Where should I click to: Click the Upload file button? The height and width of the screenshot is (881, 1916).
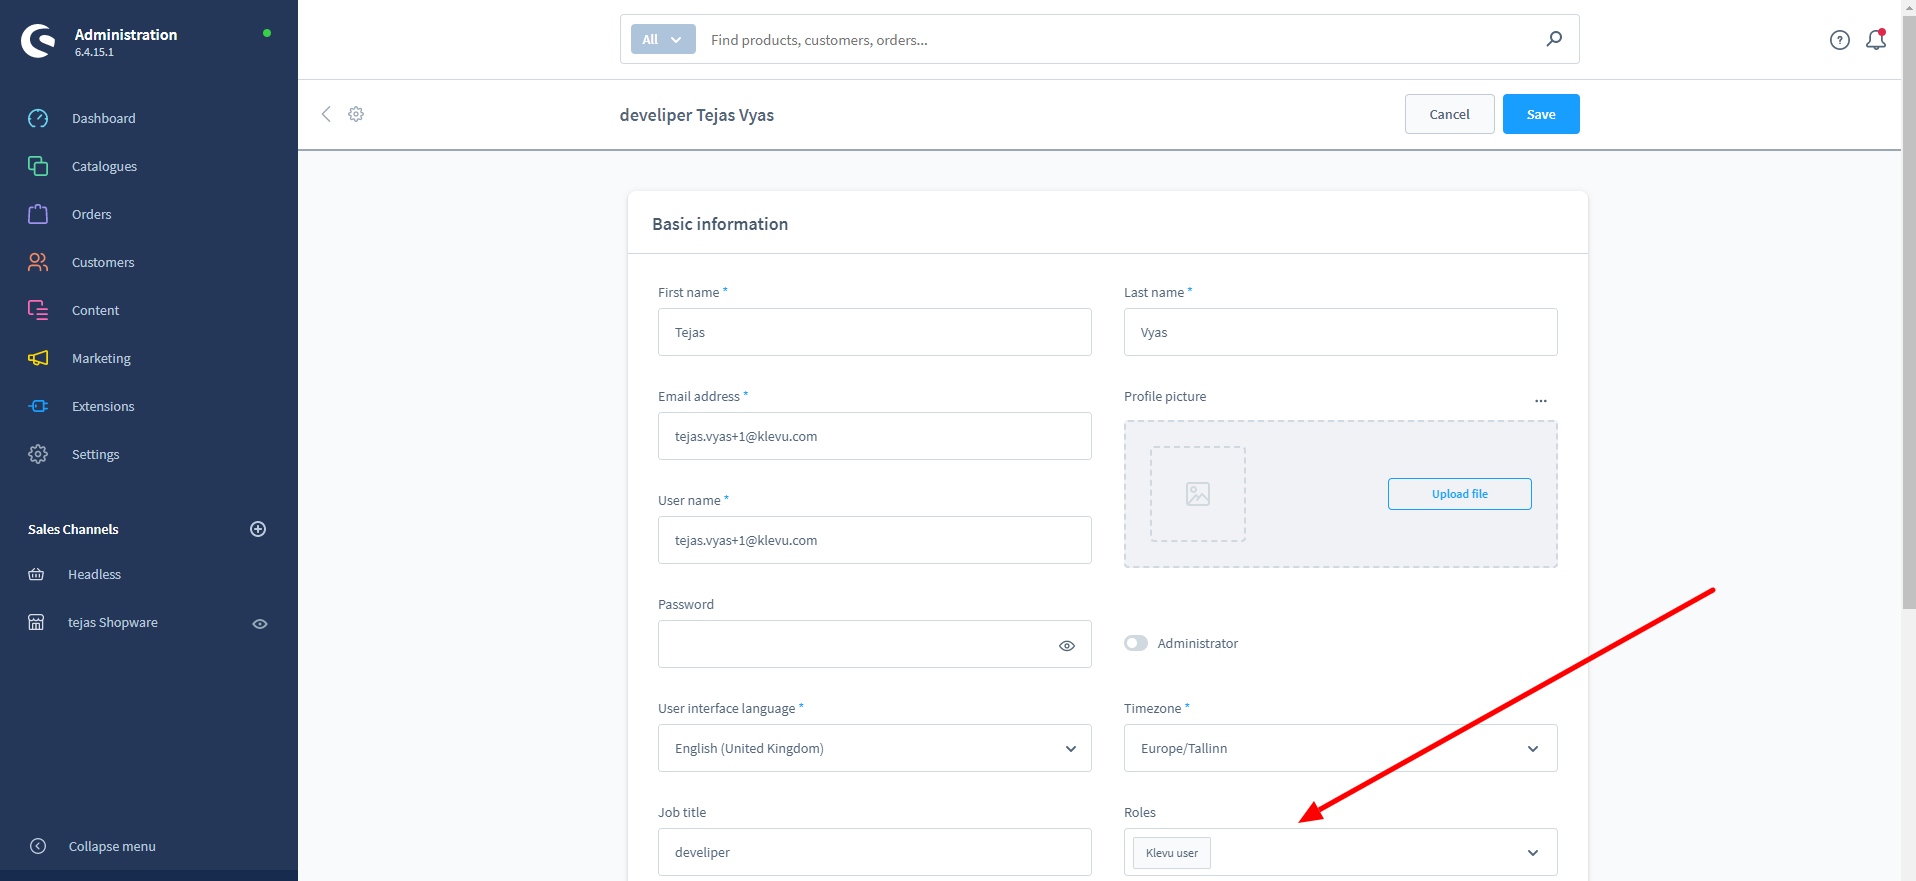coord(1459,494)
